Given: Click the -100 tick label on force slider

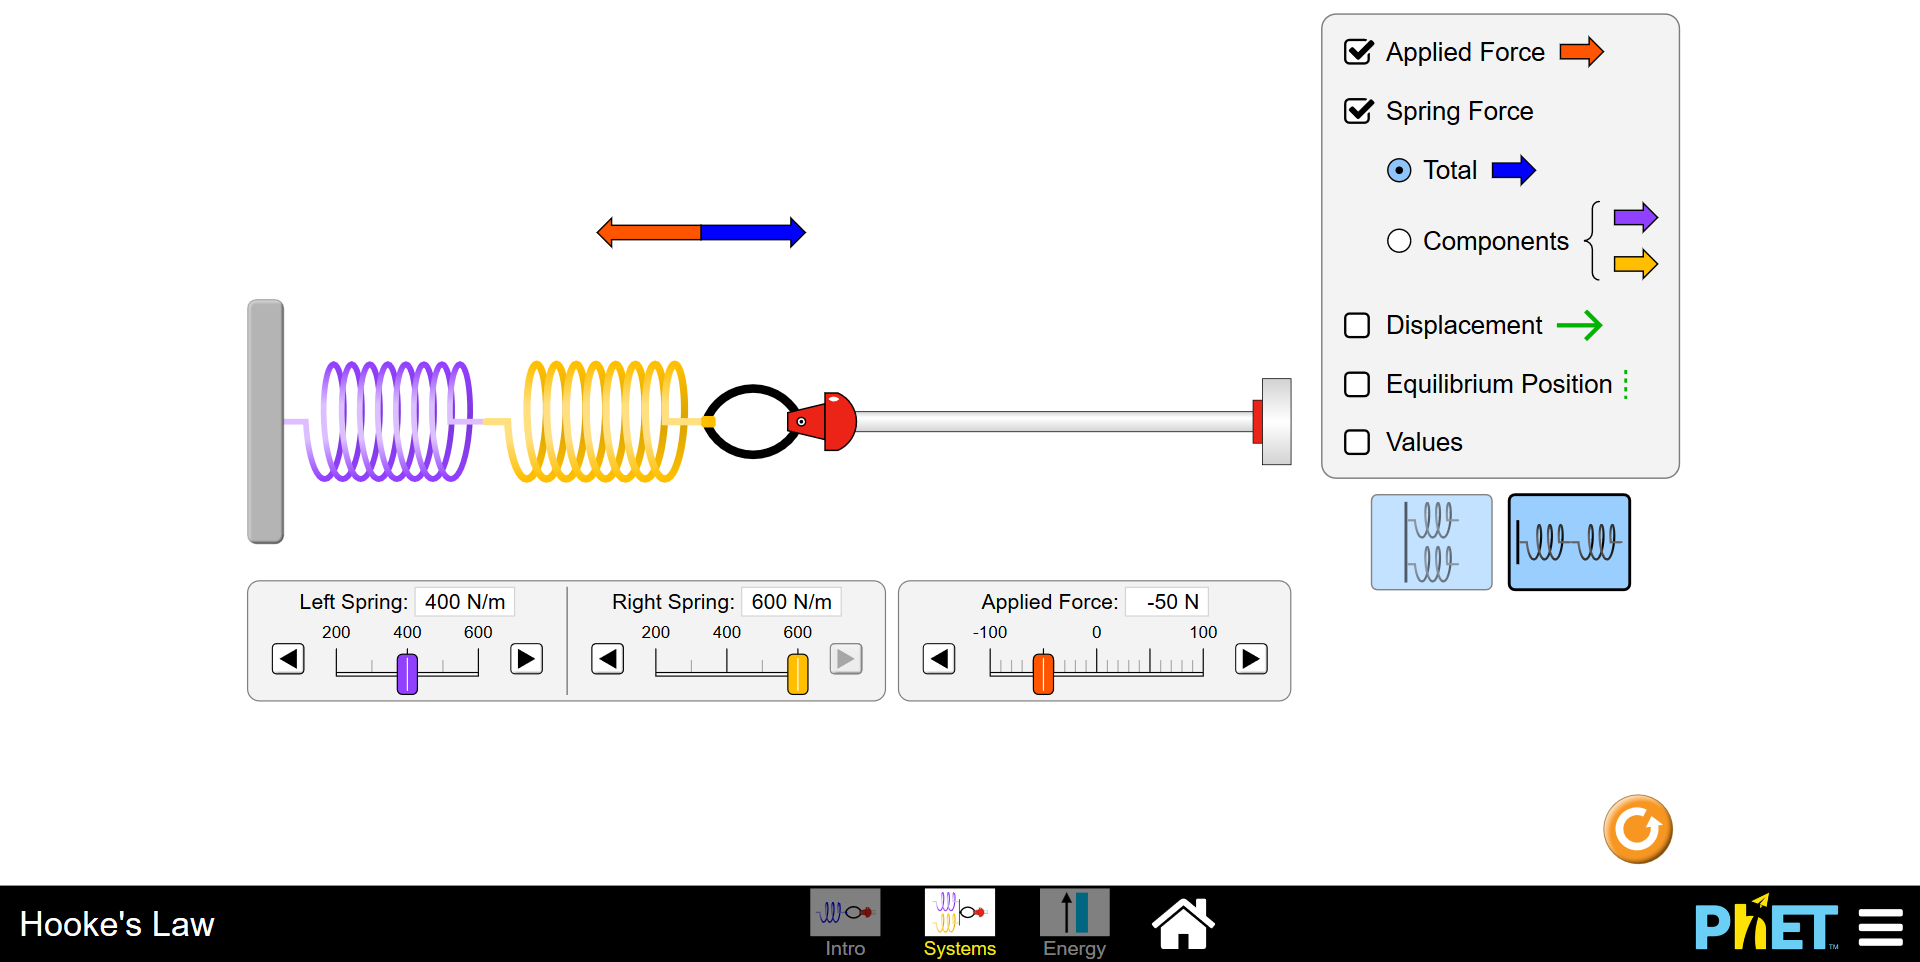Looking at the screenshot, I should click(990, 632).
